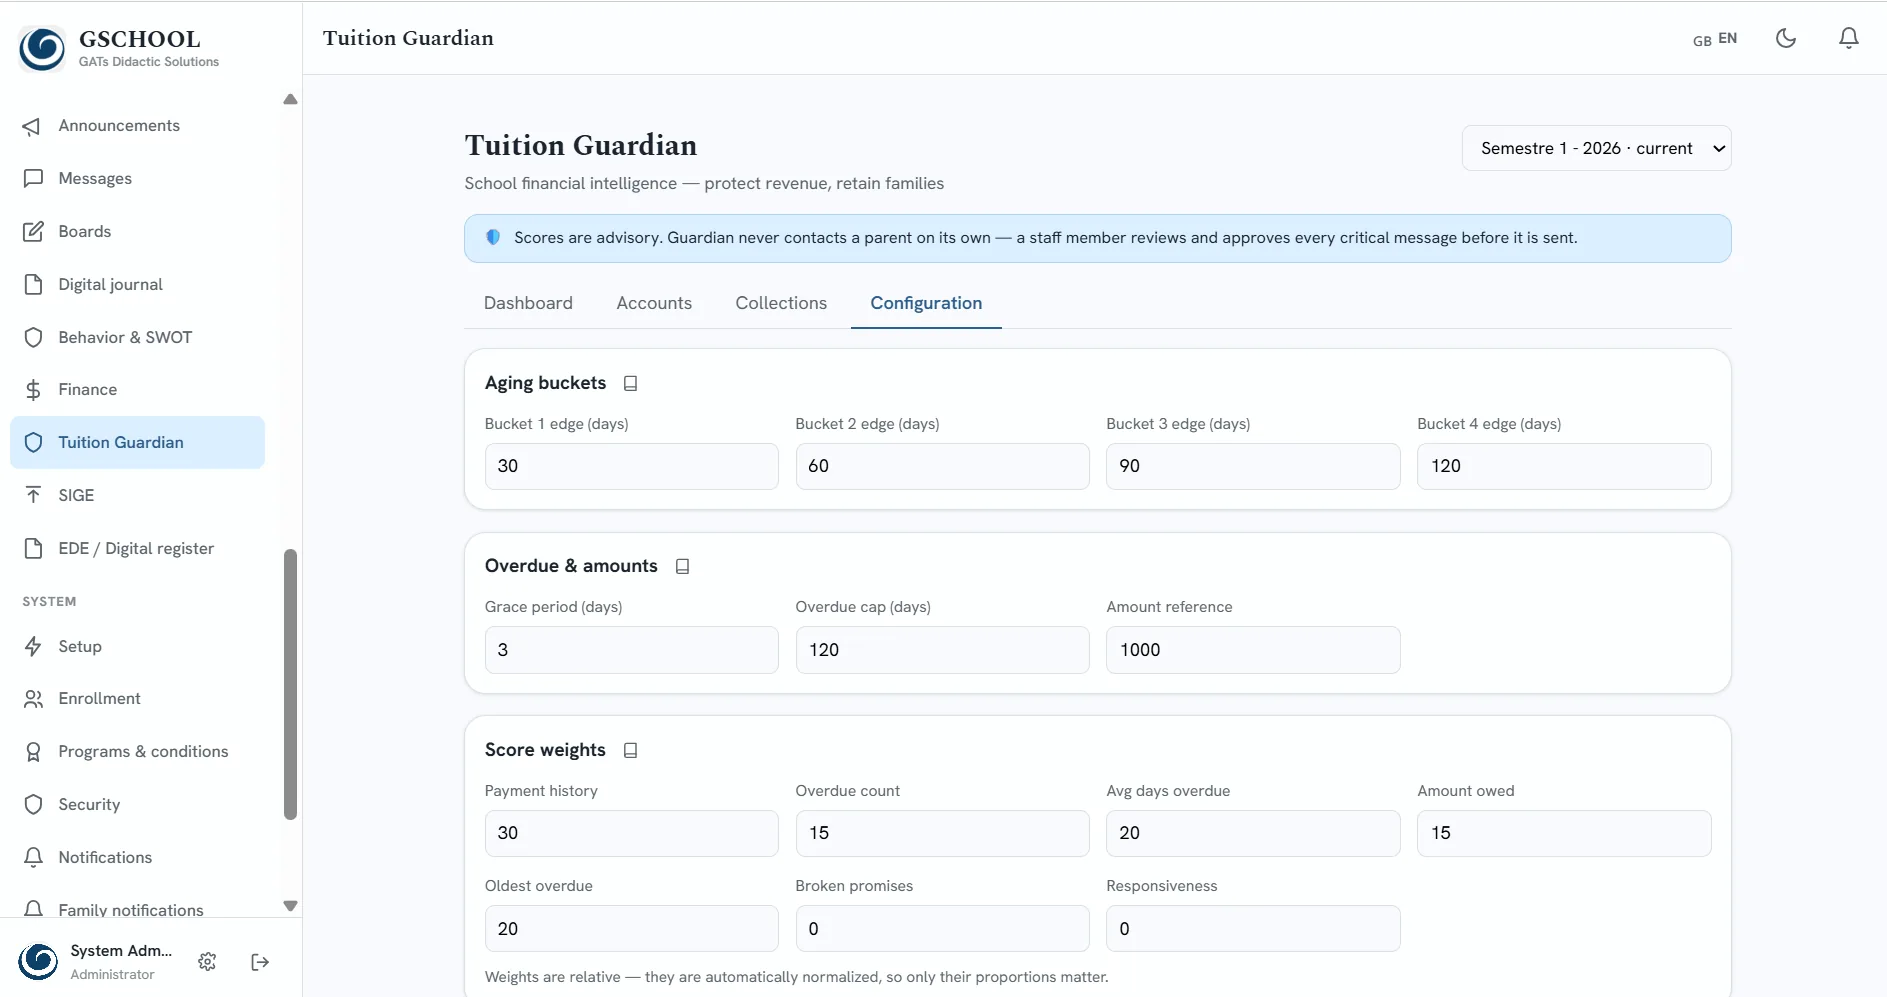Click the Enrollment people icon

tap(33, 699)
